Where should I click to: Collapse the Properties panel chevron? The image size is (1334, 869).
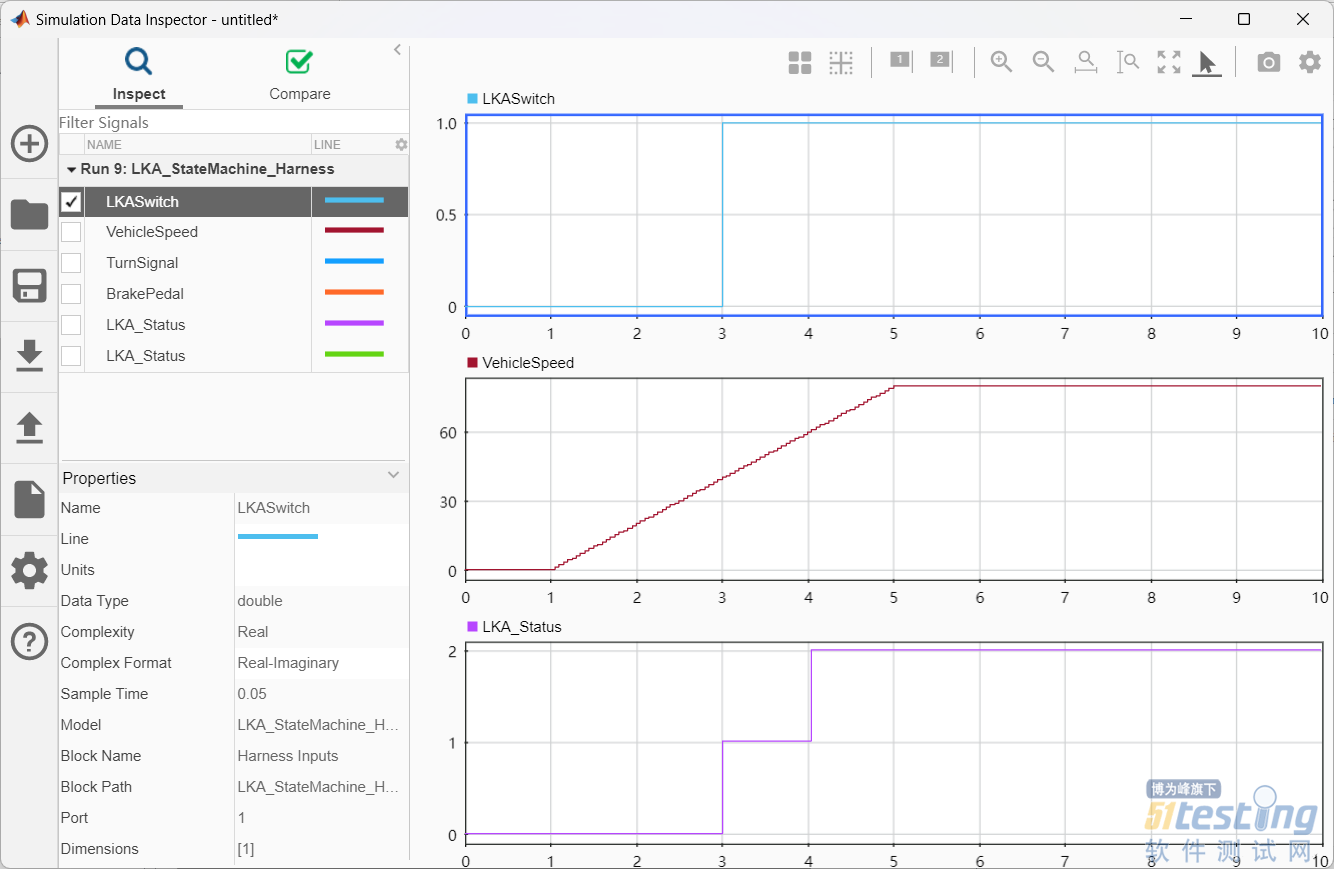[x=393, y=476]
